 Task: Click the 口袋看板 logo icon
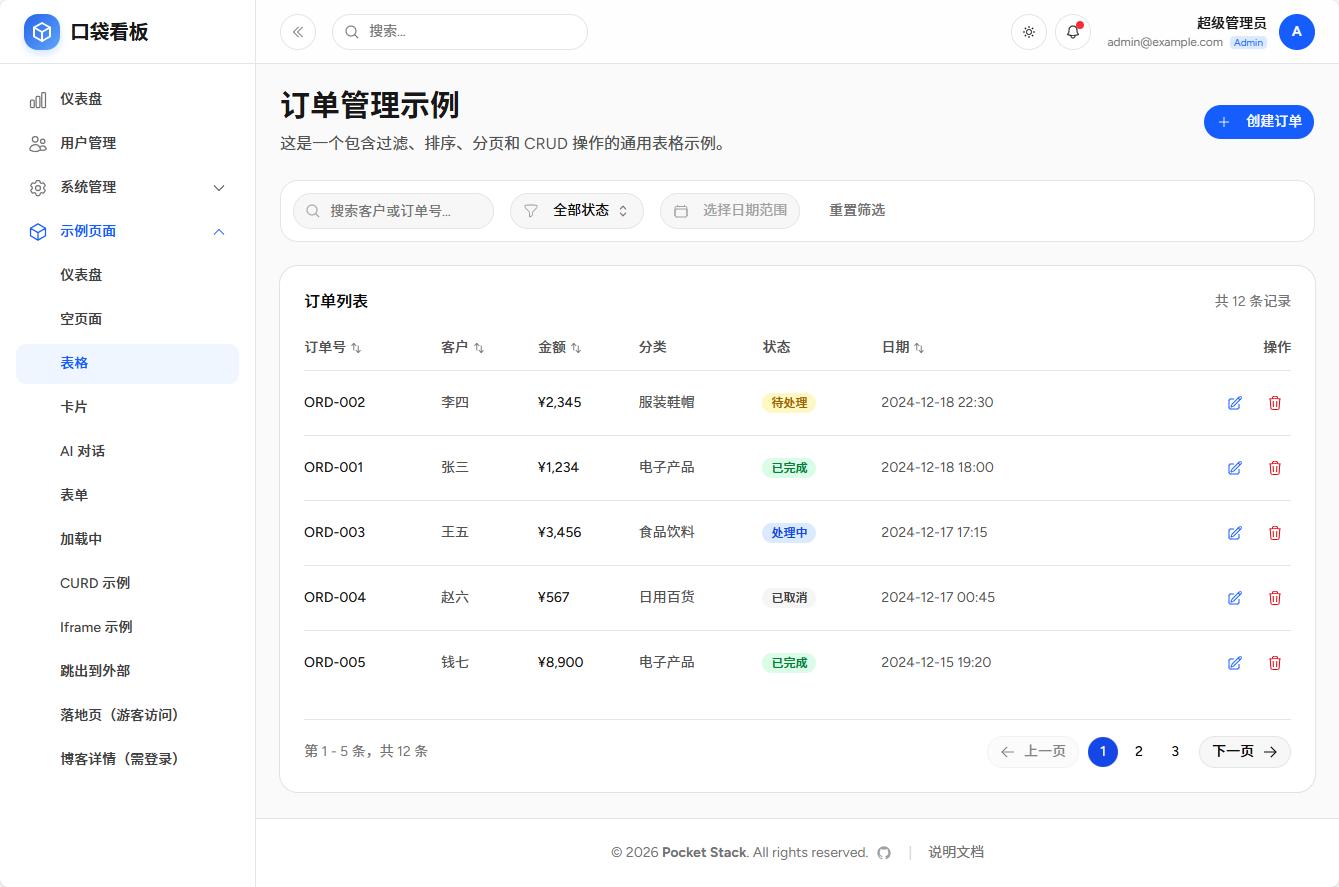pos(41,31)
